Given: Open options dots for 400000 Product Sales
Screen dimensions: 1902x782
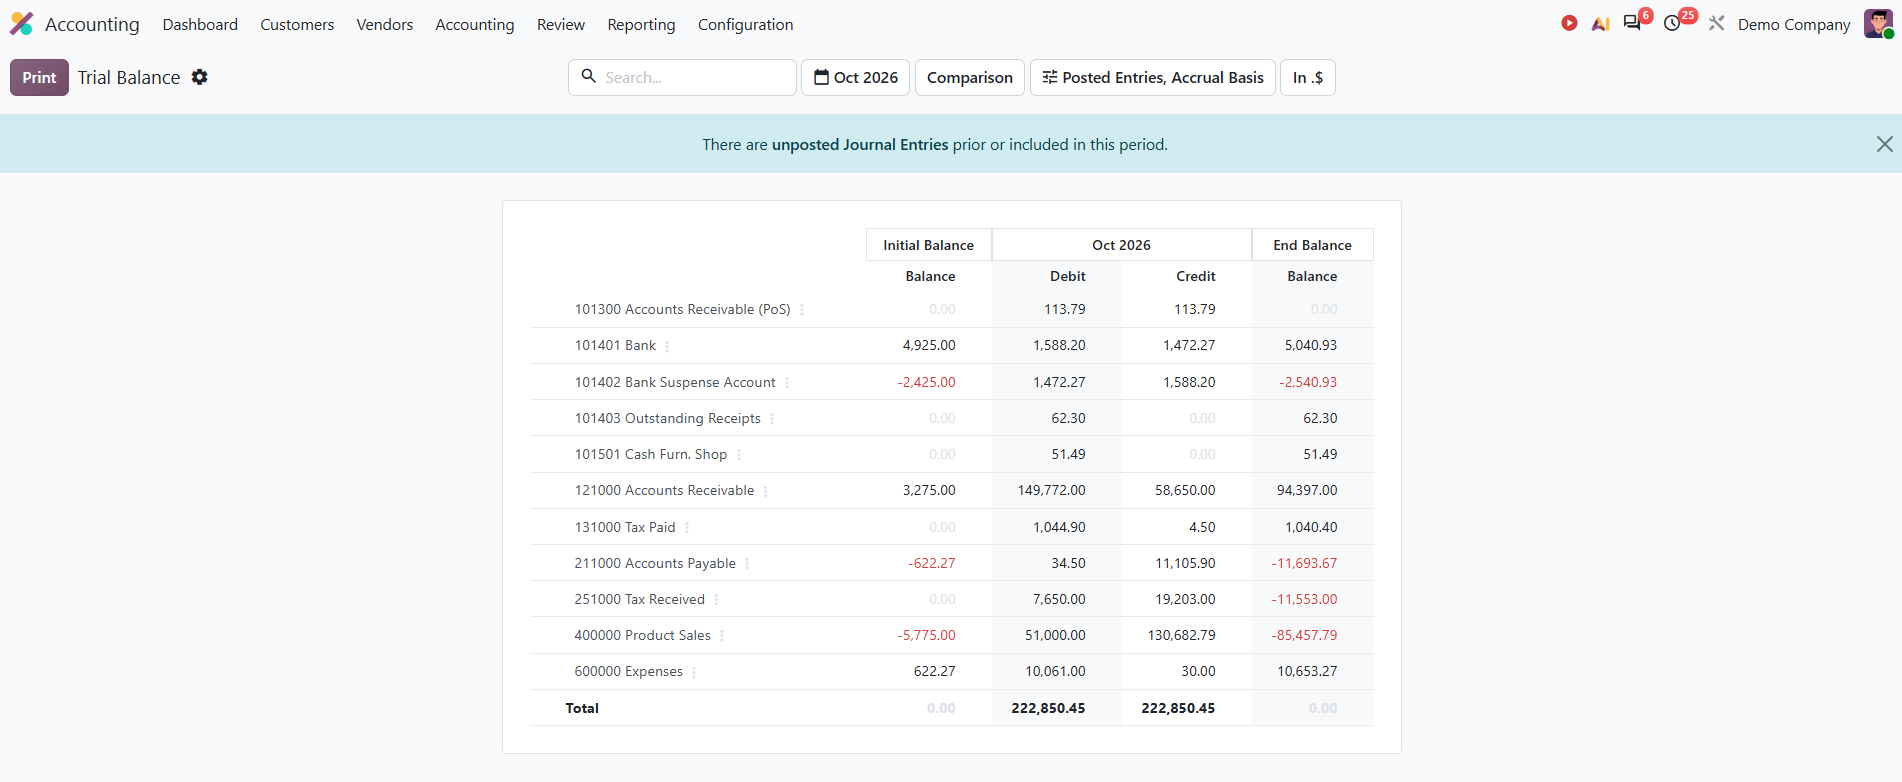Looking at the screenshot, I should pyautogui.click(x=722, y=636).
